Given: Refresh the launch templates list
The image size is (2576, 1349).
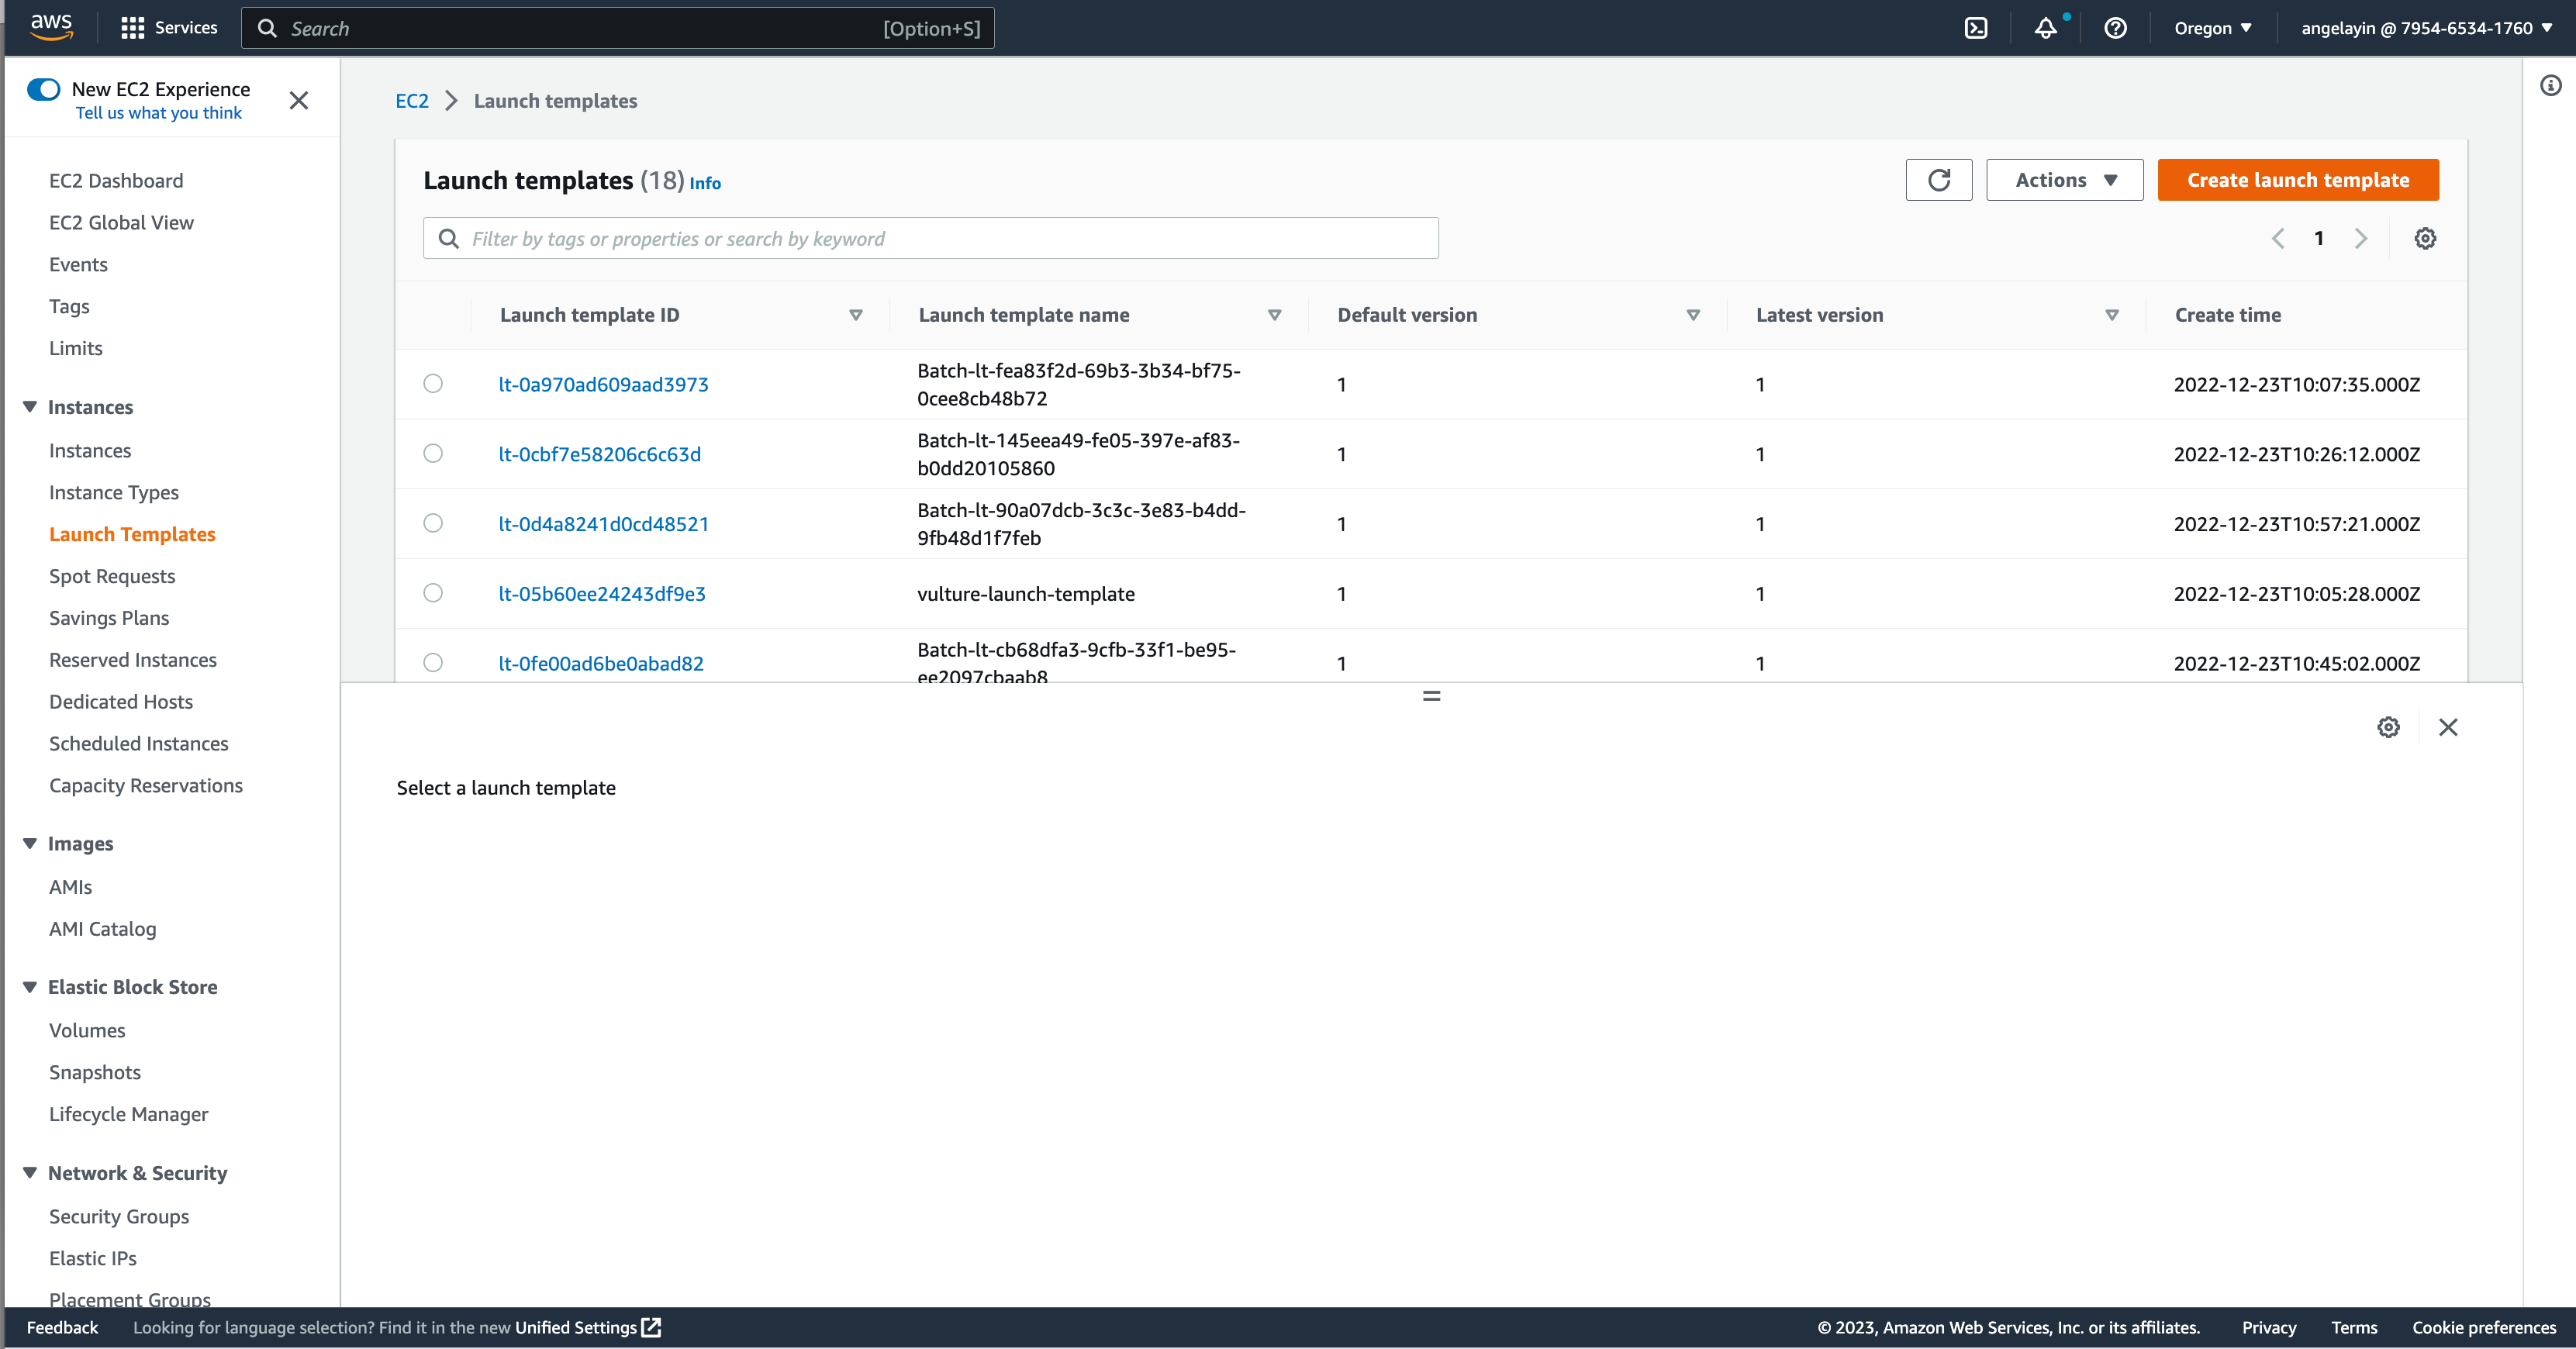Looking at the screenshot, I should click(1938, 180).
